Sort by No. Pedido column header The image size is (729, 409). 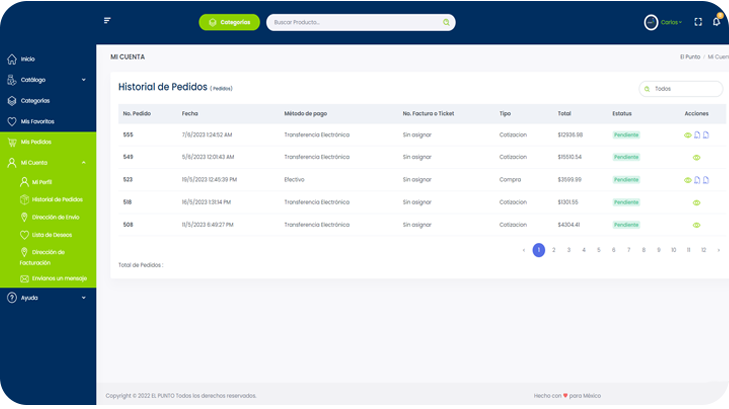point(137,113)
